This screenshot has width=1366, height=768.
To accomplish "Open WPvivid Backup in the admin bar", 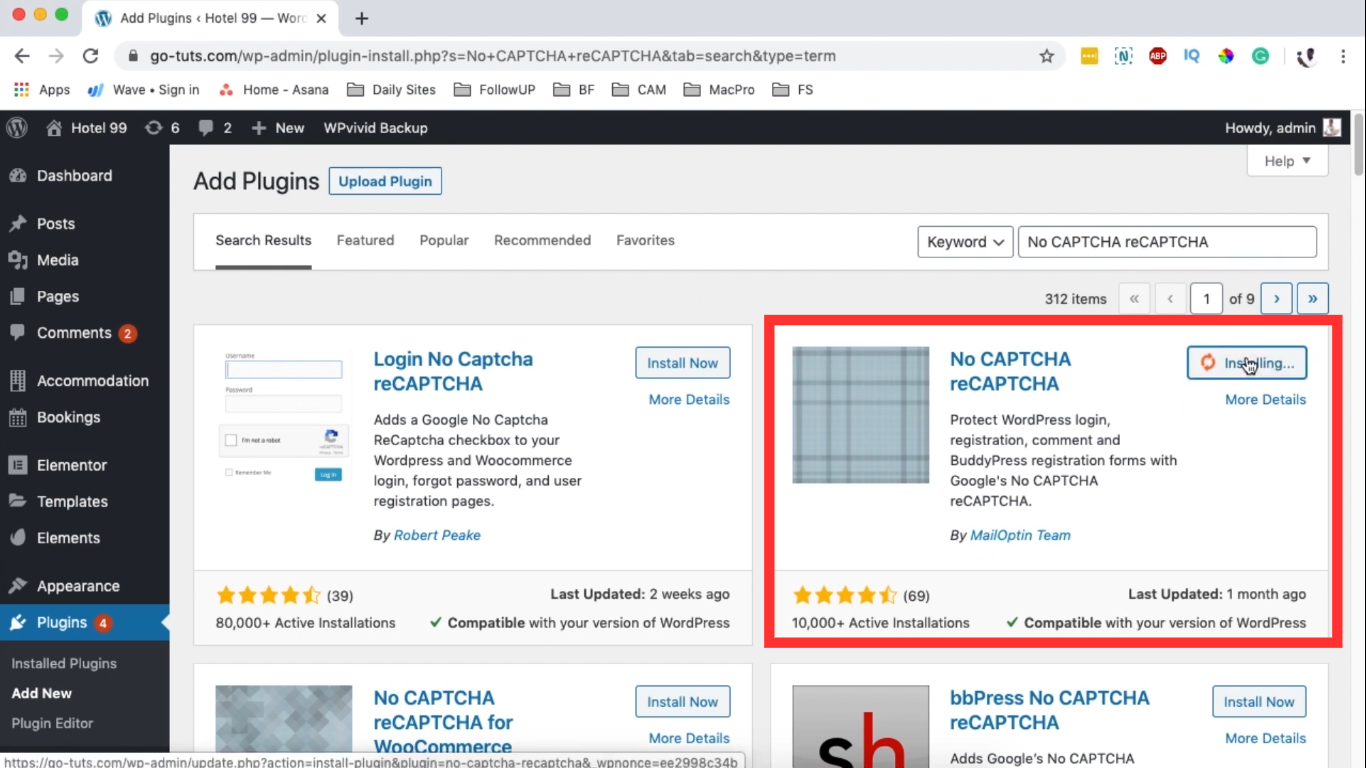I will pyautogui.click(x=375, y=128).
